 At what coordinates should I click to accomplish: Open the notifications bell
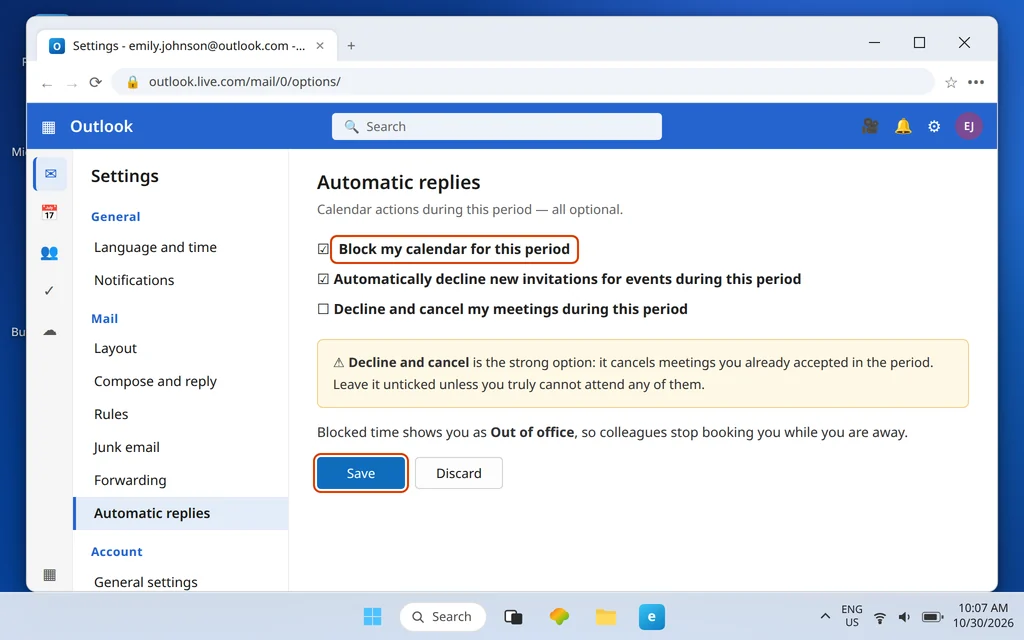(x=903, y=126)
